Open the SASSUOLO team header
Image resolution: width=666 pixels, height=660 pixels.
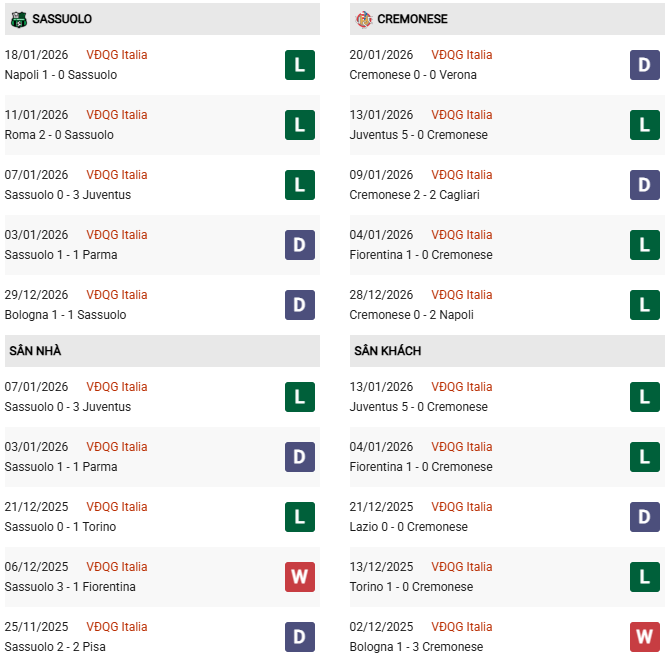pyautogui.click(x=62, y=19)
